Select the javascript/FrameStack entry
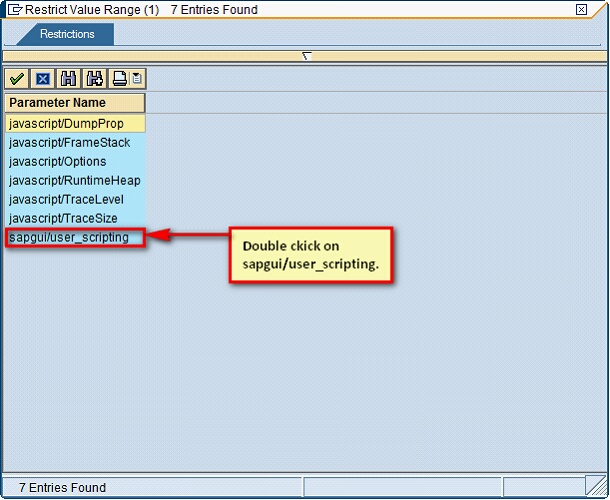Image resolution: width=610 pixels, height=500 pixels. (70, 143)
